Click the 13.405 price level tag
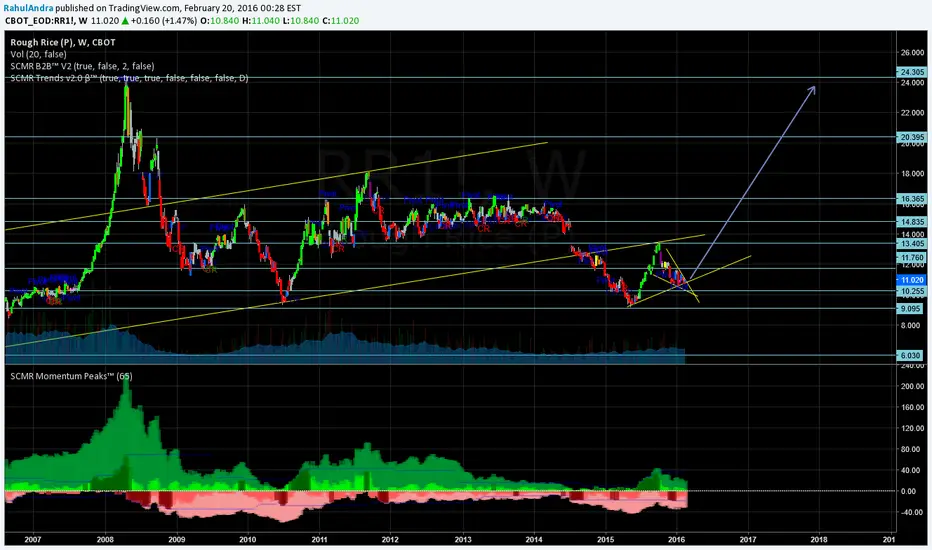 point(912,244)
